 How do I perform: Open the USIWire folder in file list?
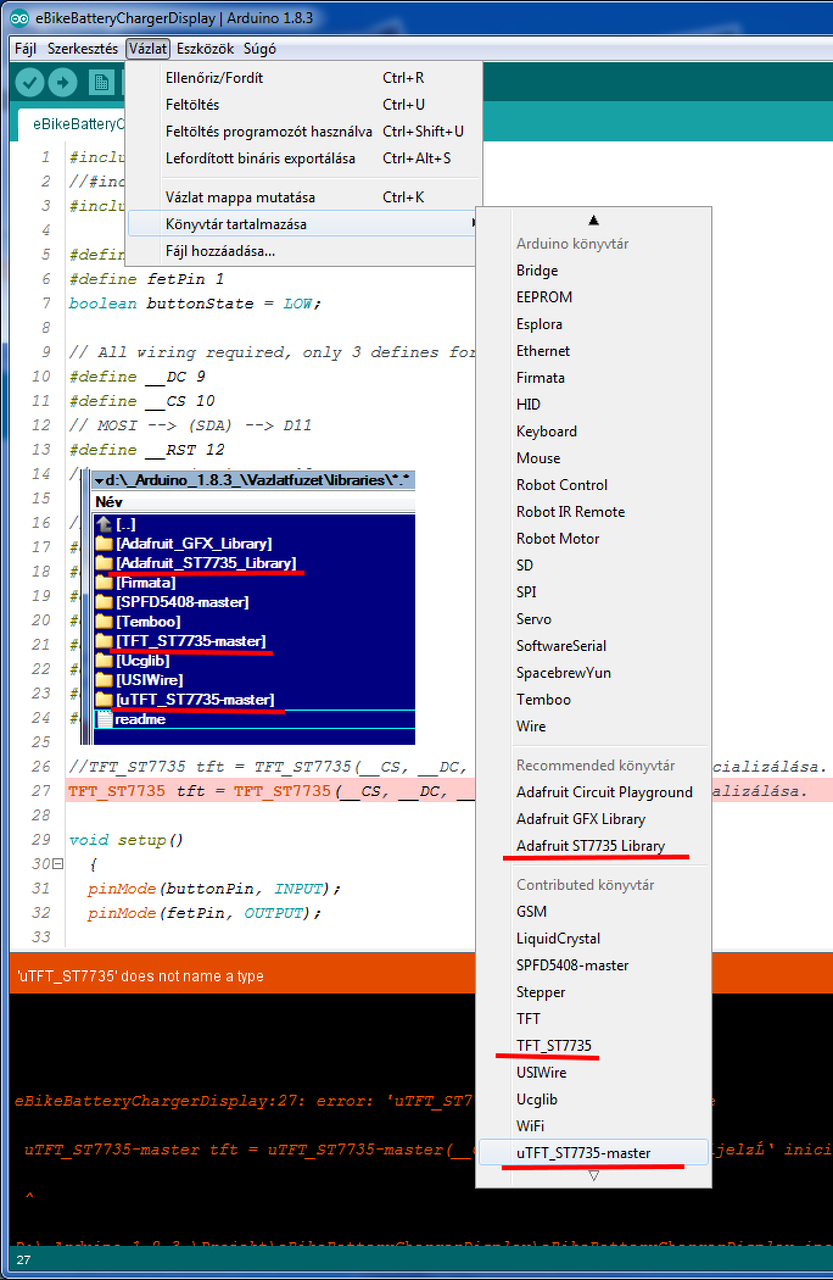tap(140, 680)
